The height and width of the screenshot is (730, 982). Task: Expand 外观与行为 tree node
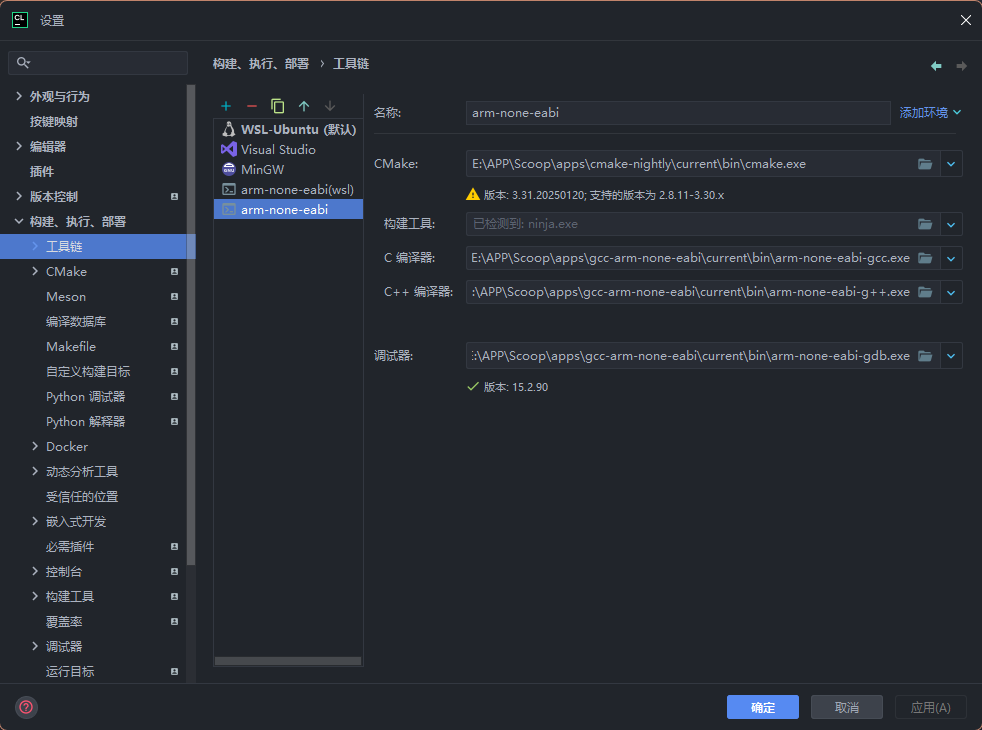pyautogui.click(x=19, y=96)
